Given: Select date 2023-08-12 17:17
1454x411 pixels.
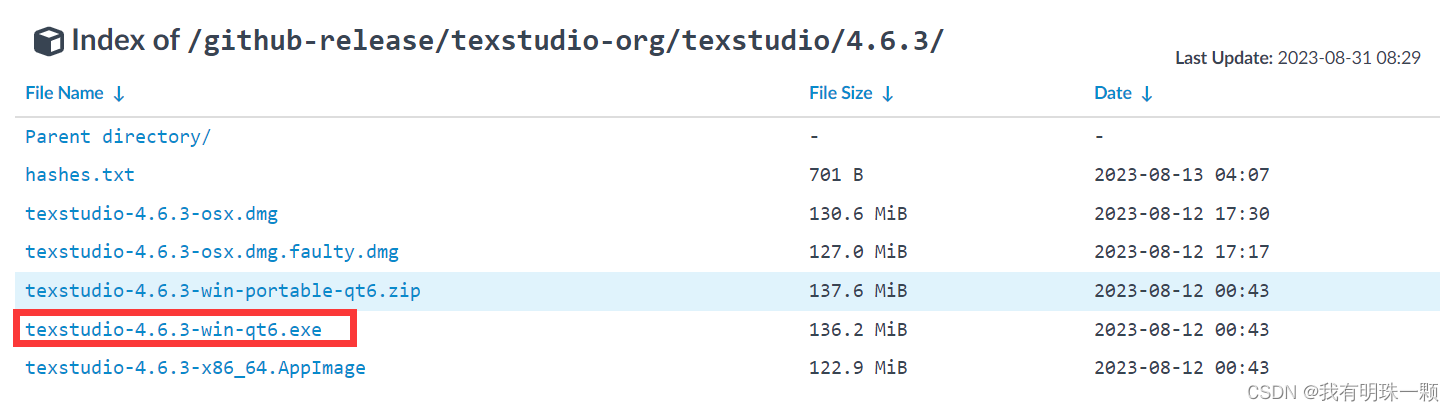Looking at the screenshot, I should coord(1182,252).
